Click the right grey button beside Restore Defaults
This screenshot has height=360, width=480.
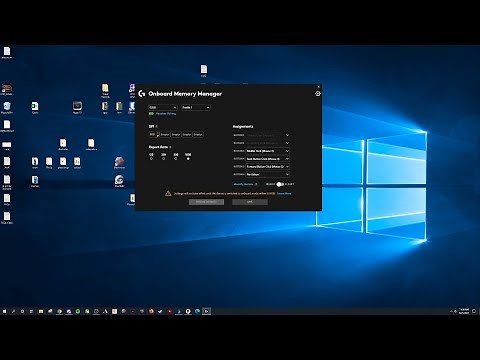click(x=250, y=202)
